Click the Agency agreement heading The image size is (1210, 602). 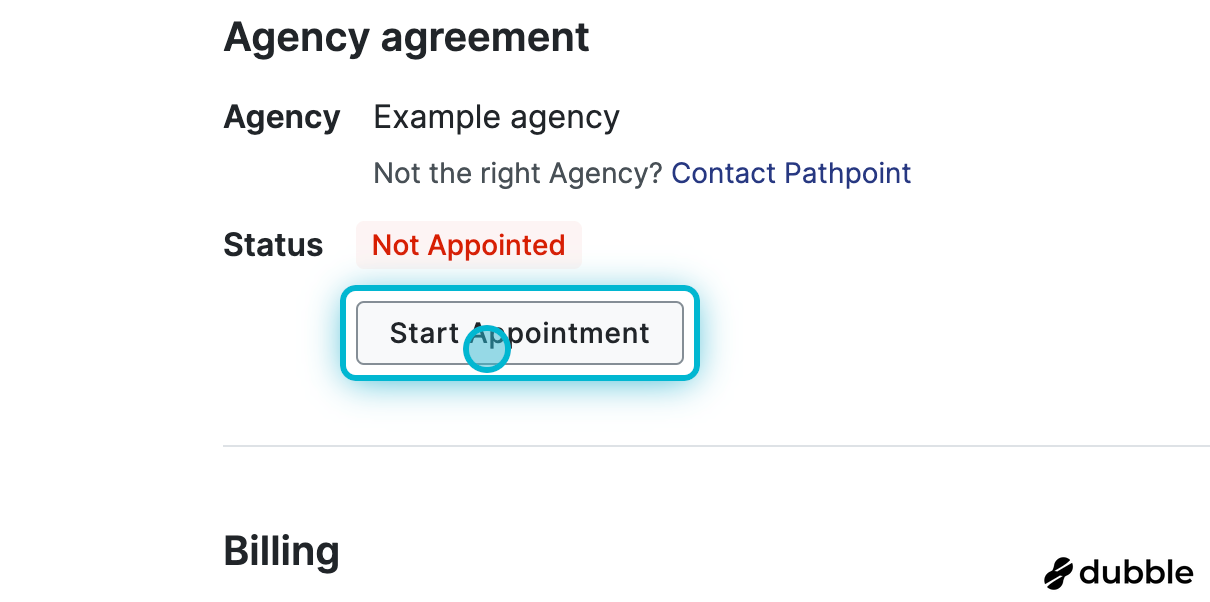coord(406,38)
